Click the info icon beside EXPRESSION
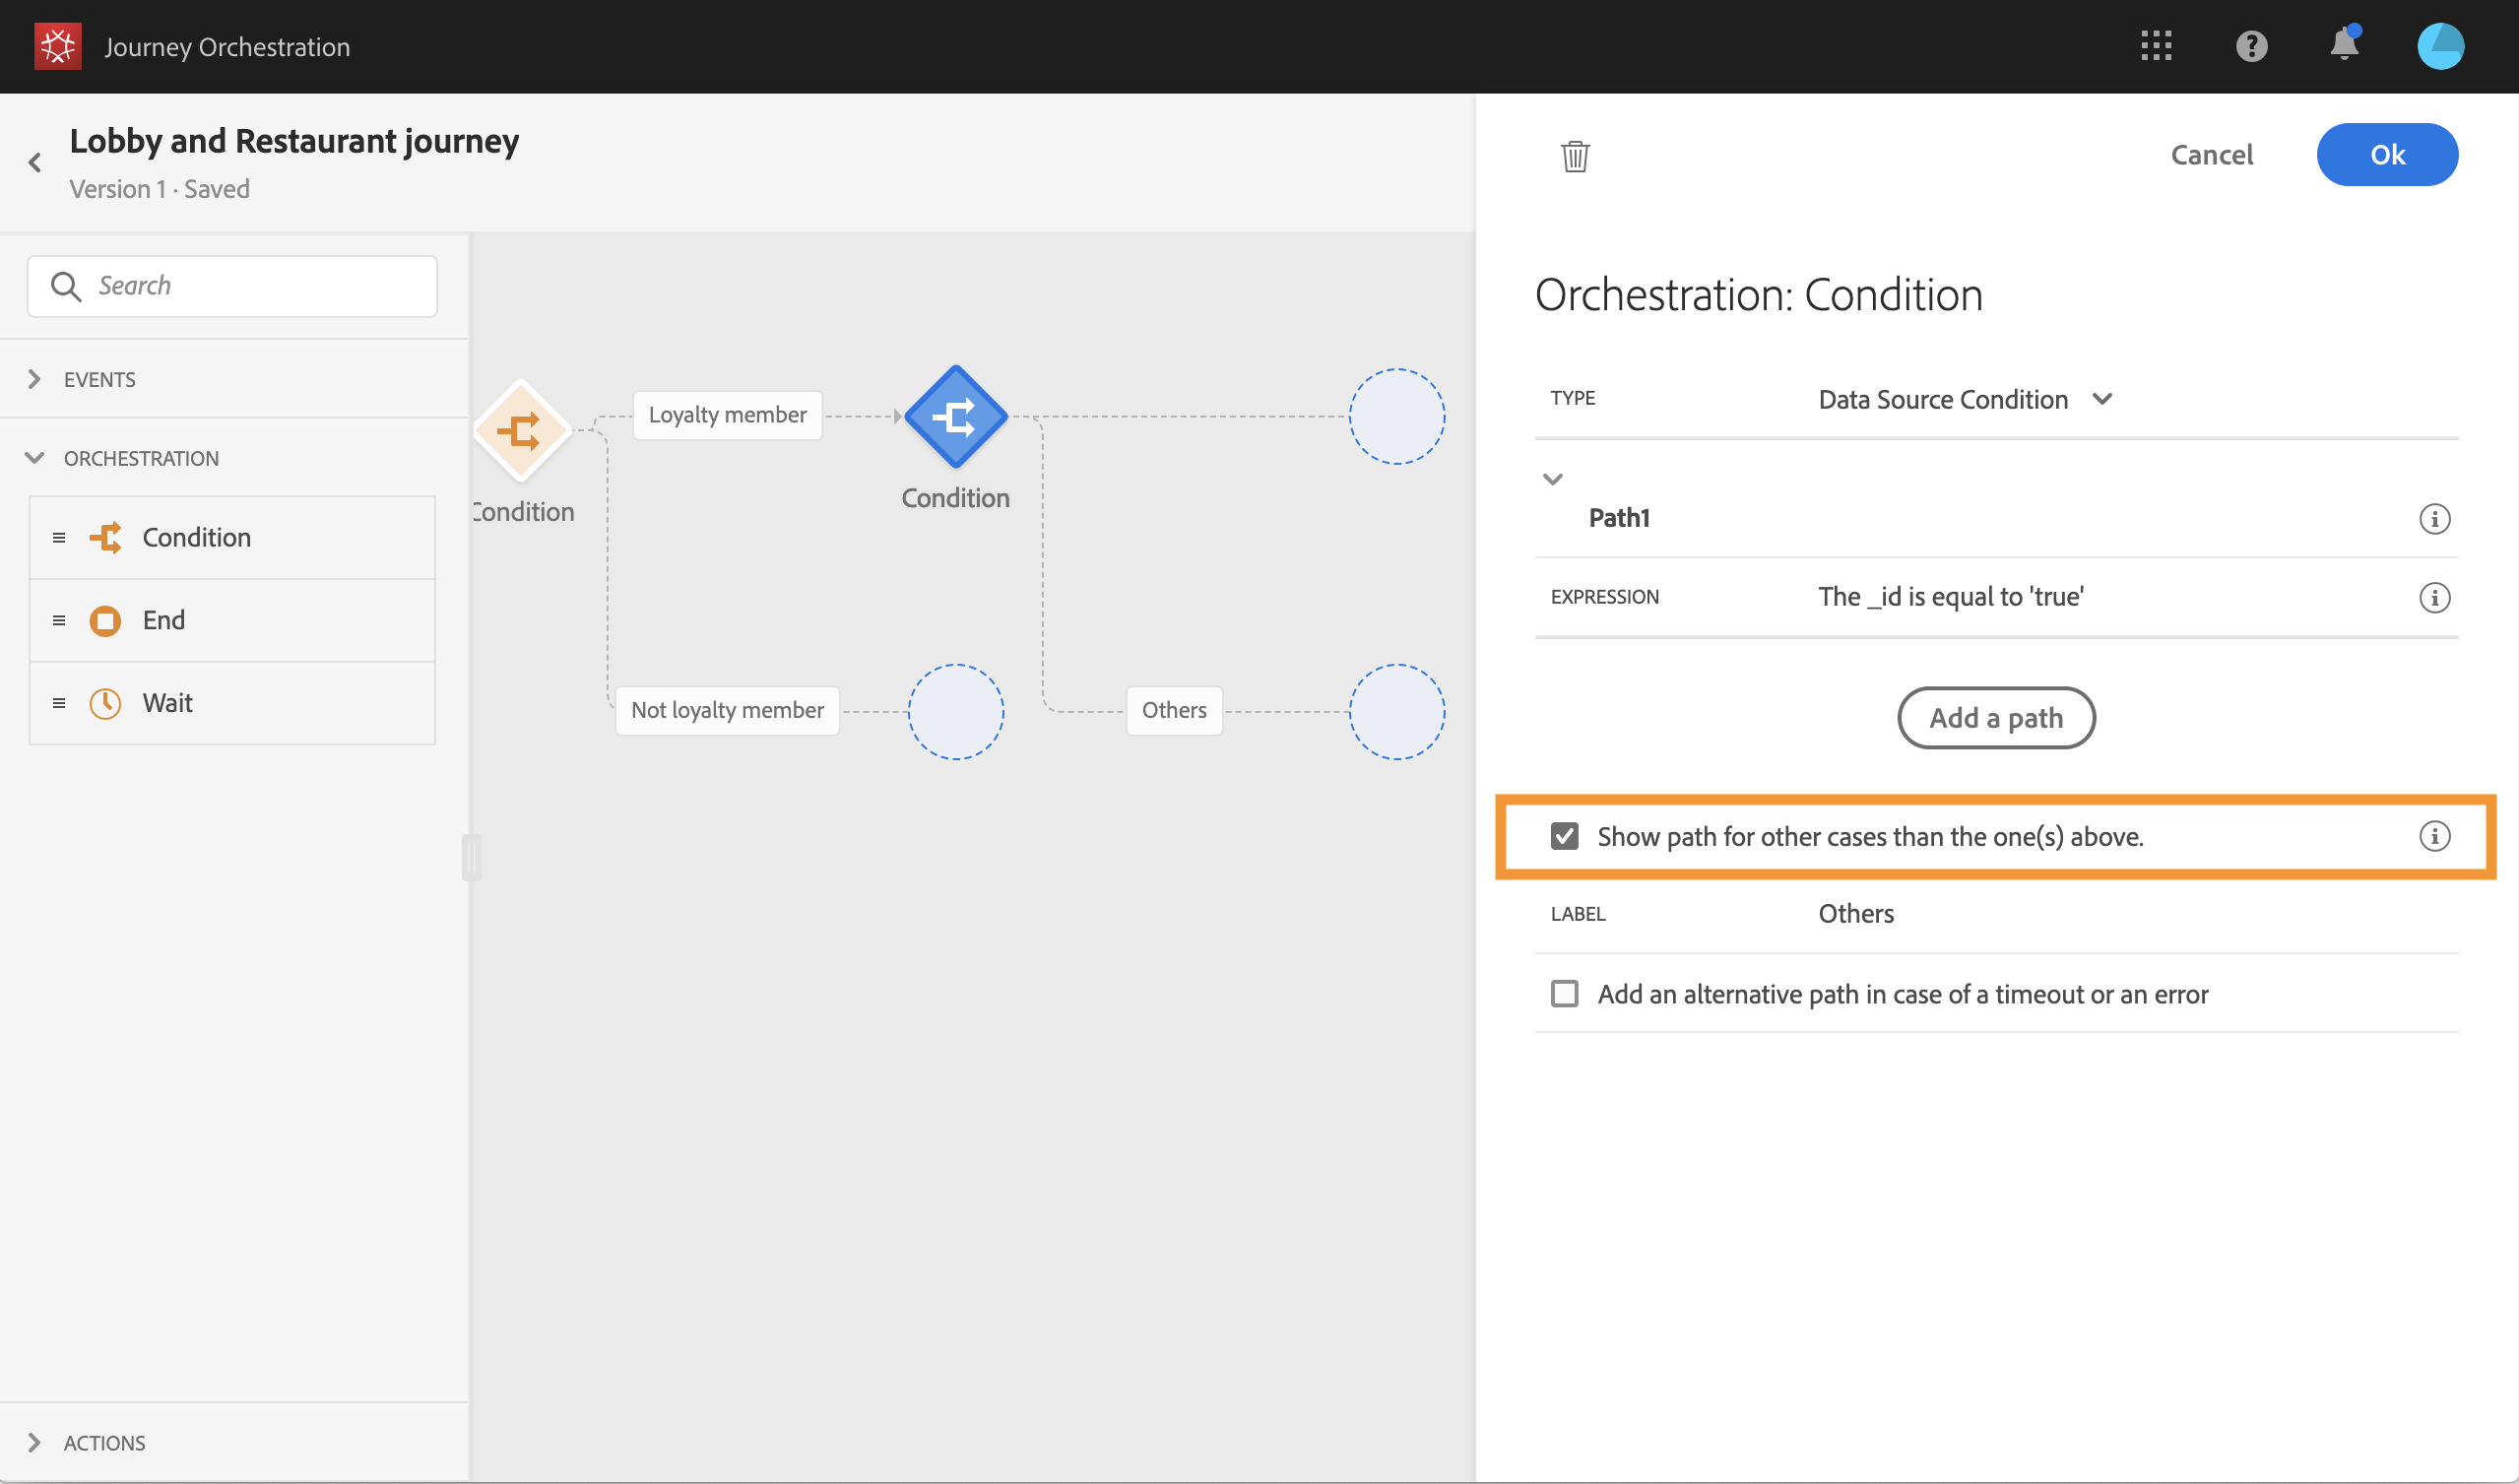This screenshot has width=2519, height=1484. tap(2433, 598)
